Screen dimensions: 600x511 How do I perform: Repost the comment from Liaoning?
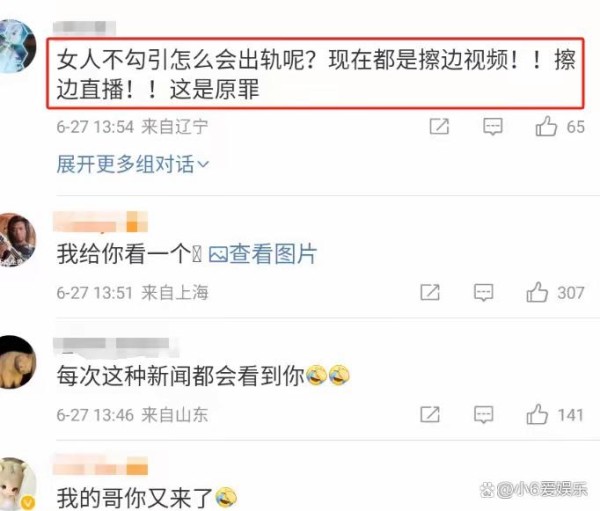point(439,126)
